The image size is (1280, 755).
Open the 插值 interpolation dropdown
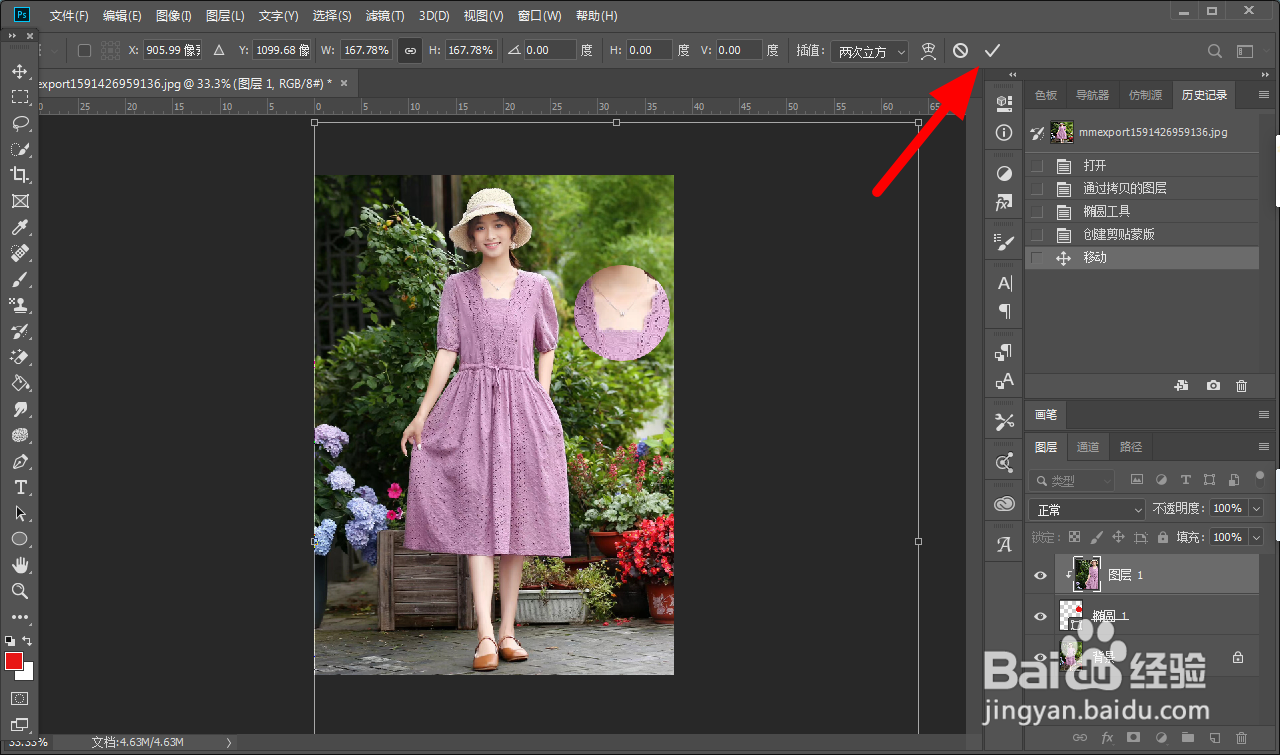point(869,51)
